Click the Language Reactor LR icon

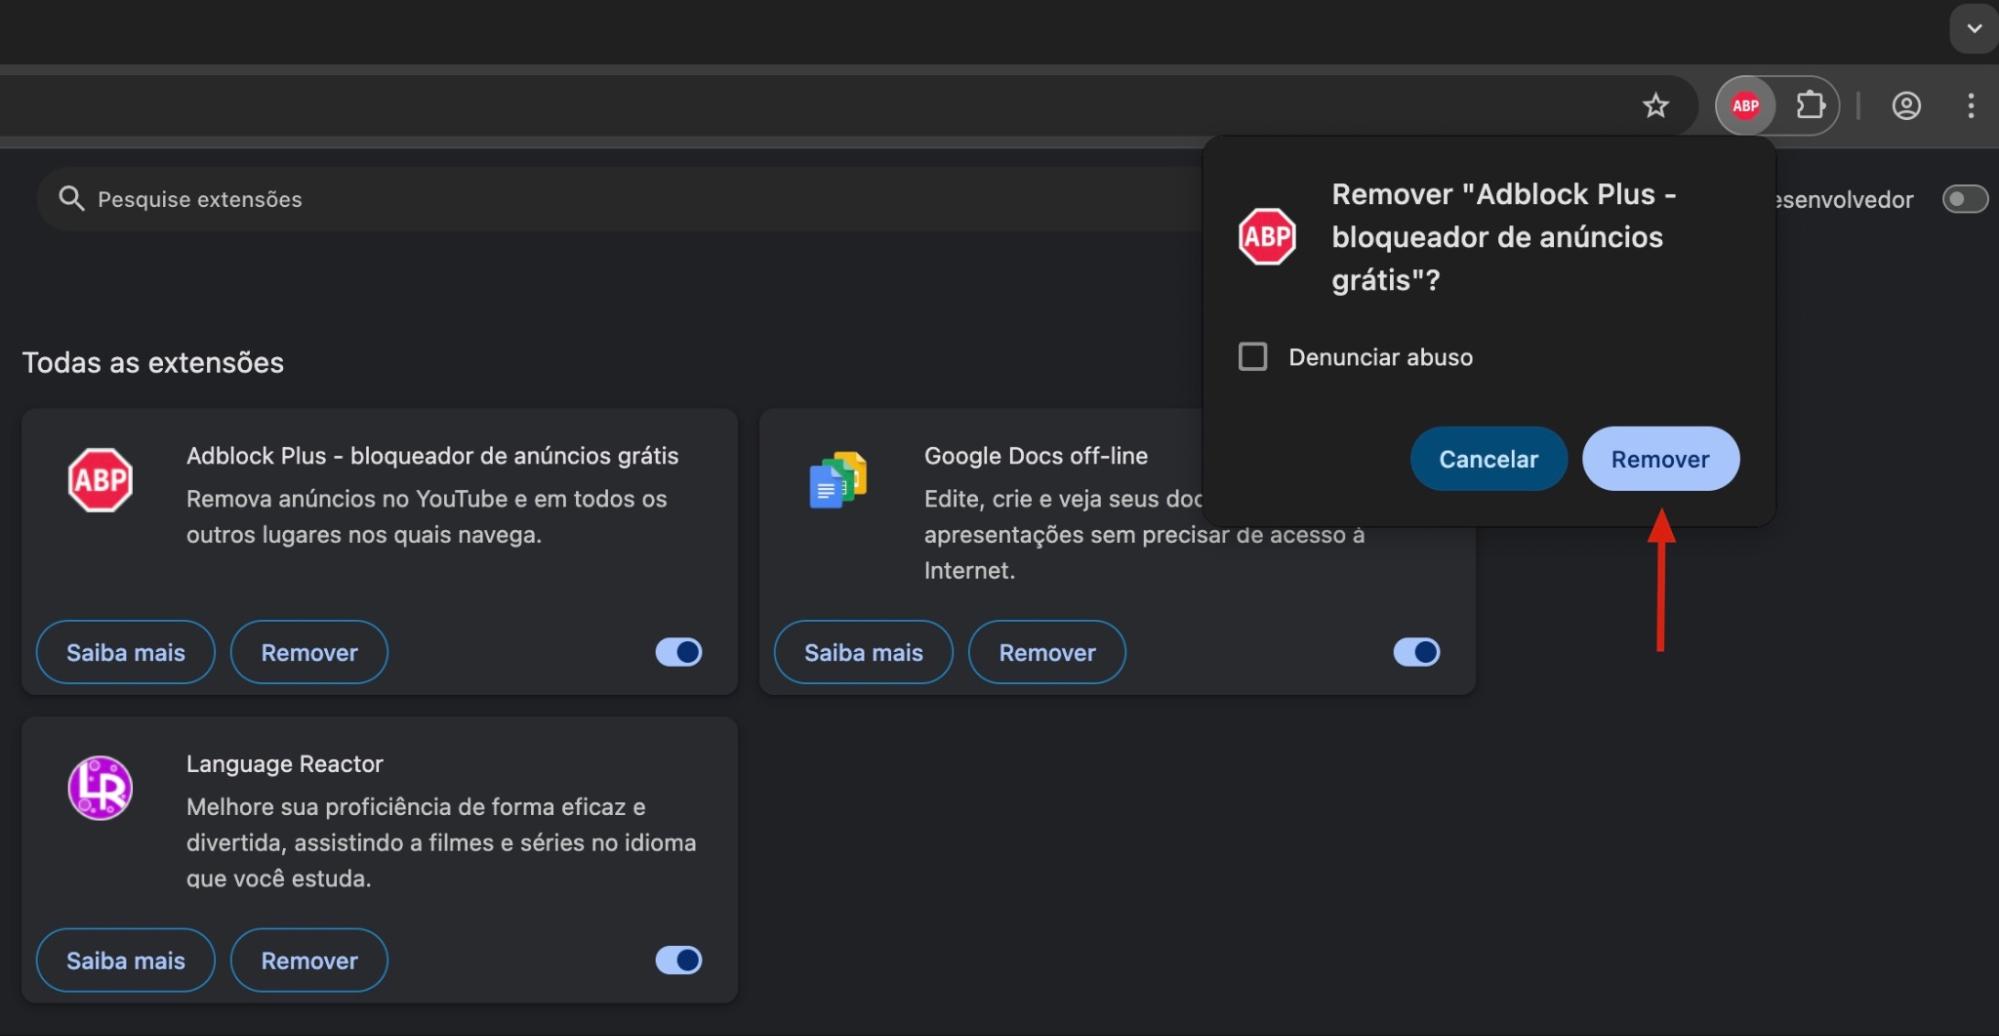[100, 788]
